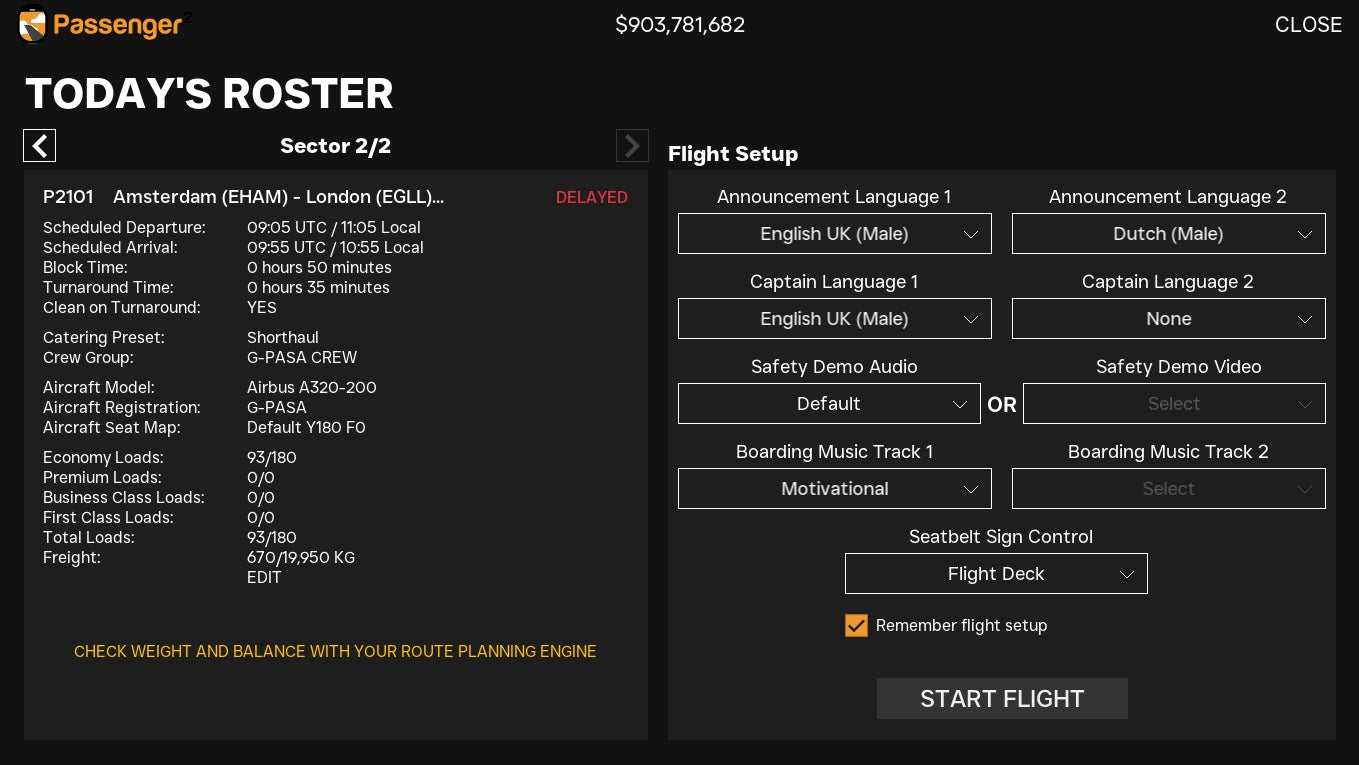
Task: Open Announcement Language 2 Dutch dropdown
Action: coord(1168,234)
